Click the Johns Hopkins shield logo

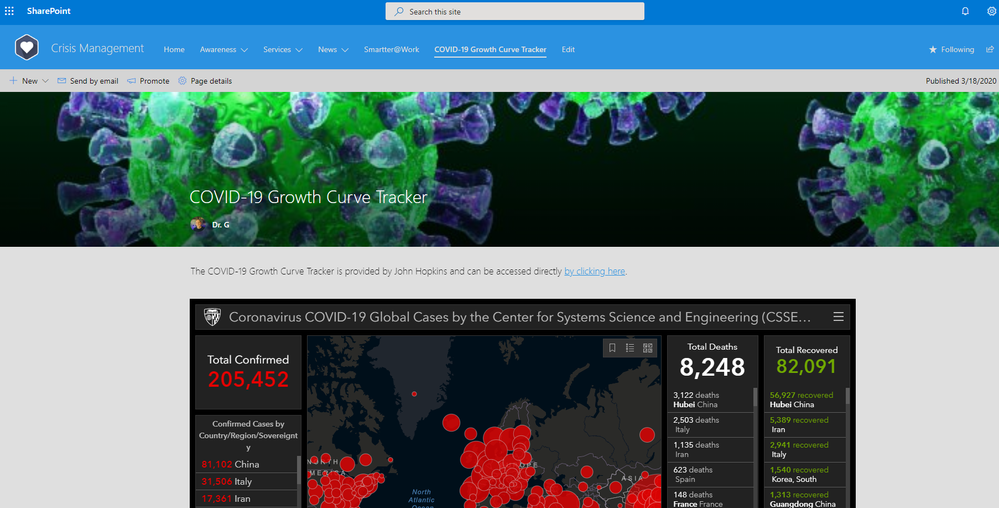pos(212,317)
